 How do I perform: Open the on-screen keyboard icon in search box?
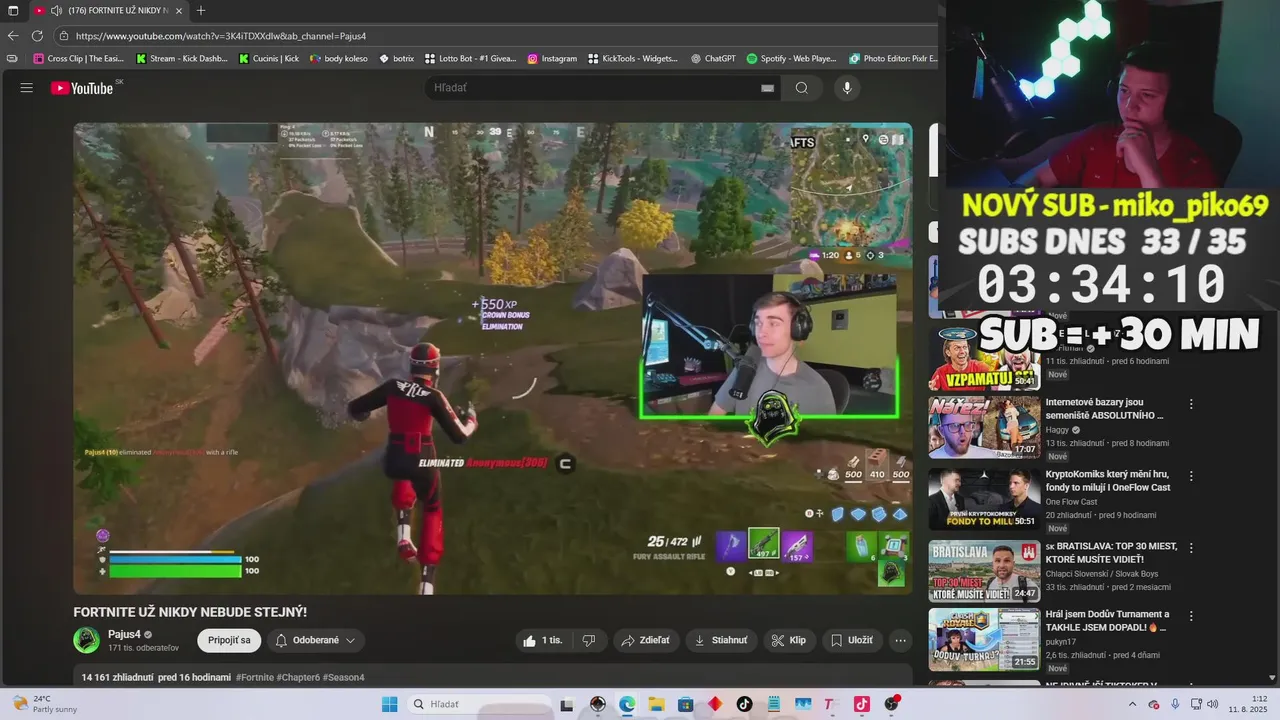(x=767, y=88)
